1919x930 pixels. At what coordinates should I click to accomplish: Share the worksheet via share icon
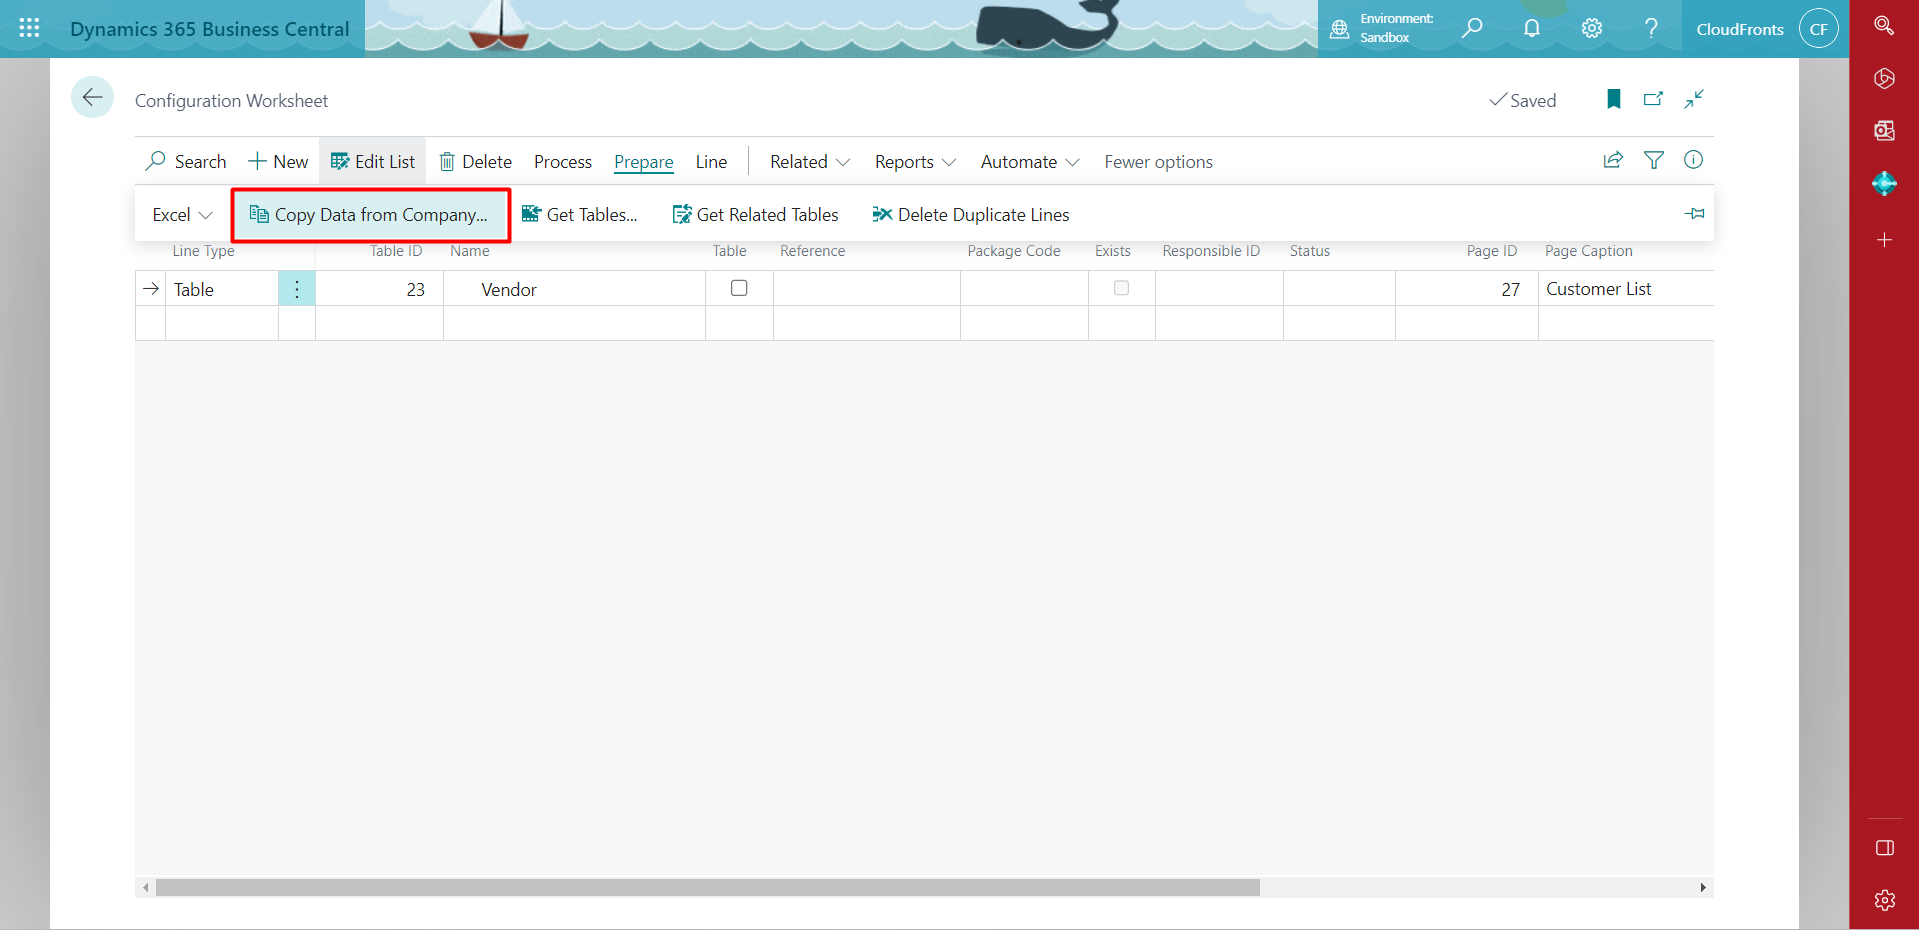pos(1613,160)
